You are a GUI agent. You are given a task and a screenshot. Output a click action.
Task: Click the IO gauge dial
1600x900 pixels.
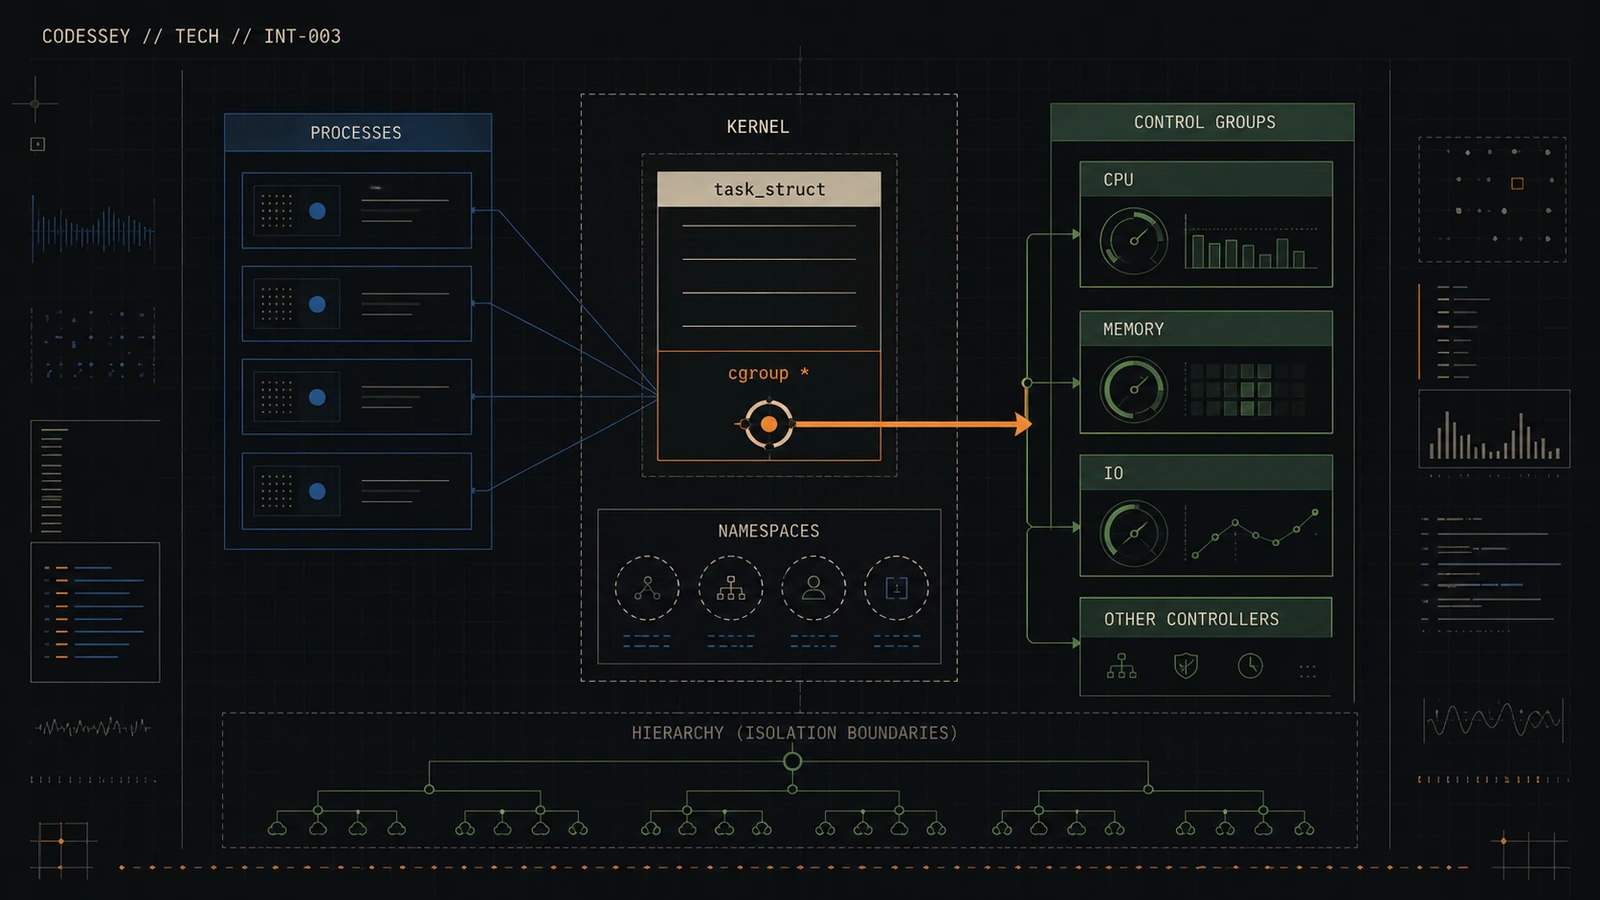click(x=1134, y=533)
